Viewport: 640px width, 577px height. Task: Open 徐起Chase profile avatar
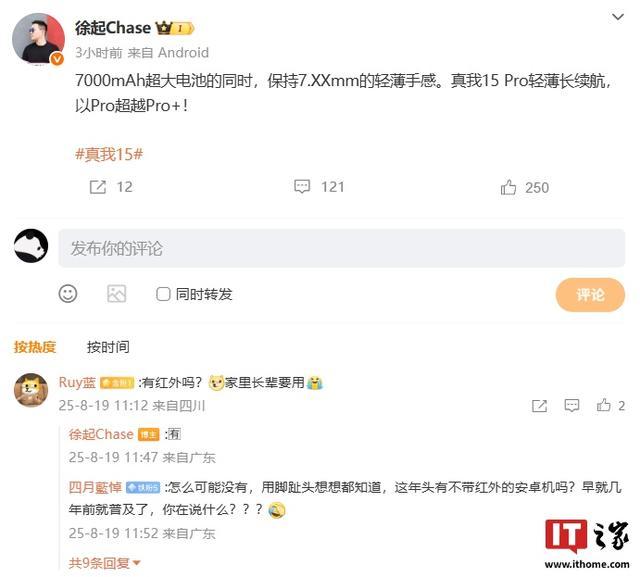pos(38,39)
